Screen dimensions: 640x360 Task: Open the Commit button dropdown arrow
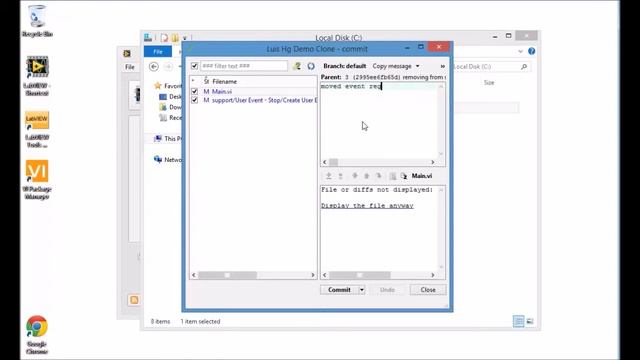pyautogui.click(x=362, y=289)
